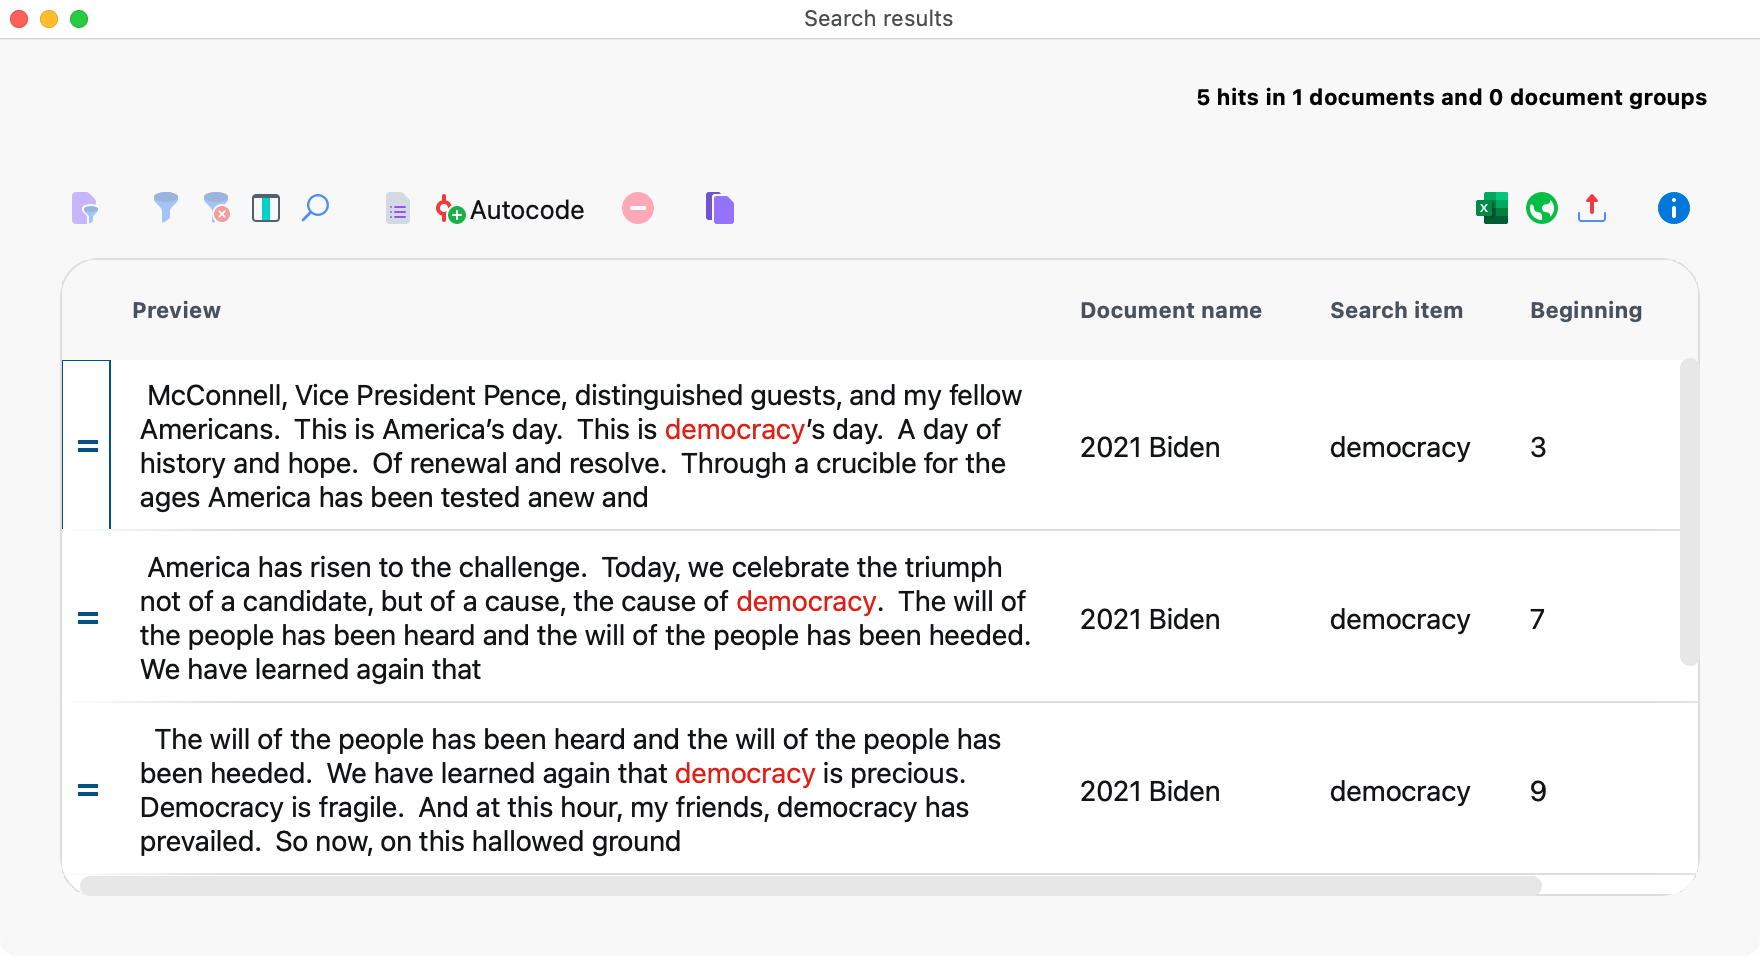Show information with the blue info icon
The height and width of the screenshot is (956, 1760).
click(1673, 208)
